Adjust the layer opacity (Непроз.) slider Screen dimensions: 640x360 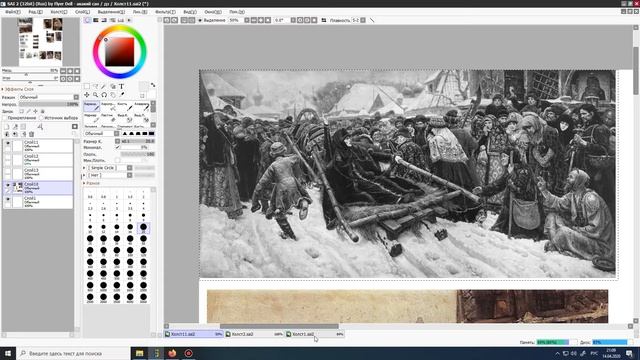pos(49,104)
